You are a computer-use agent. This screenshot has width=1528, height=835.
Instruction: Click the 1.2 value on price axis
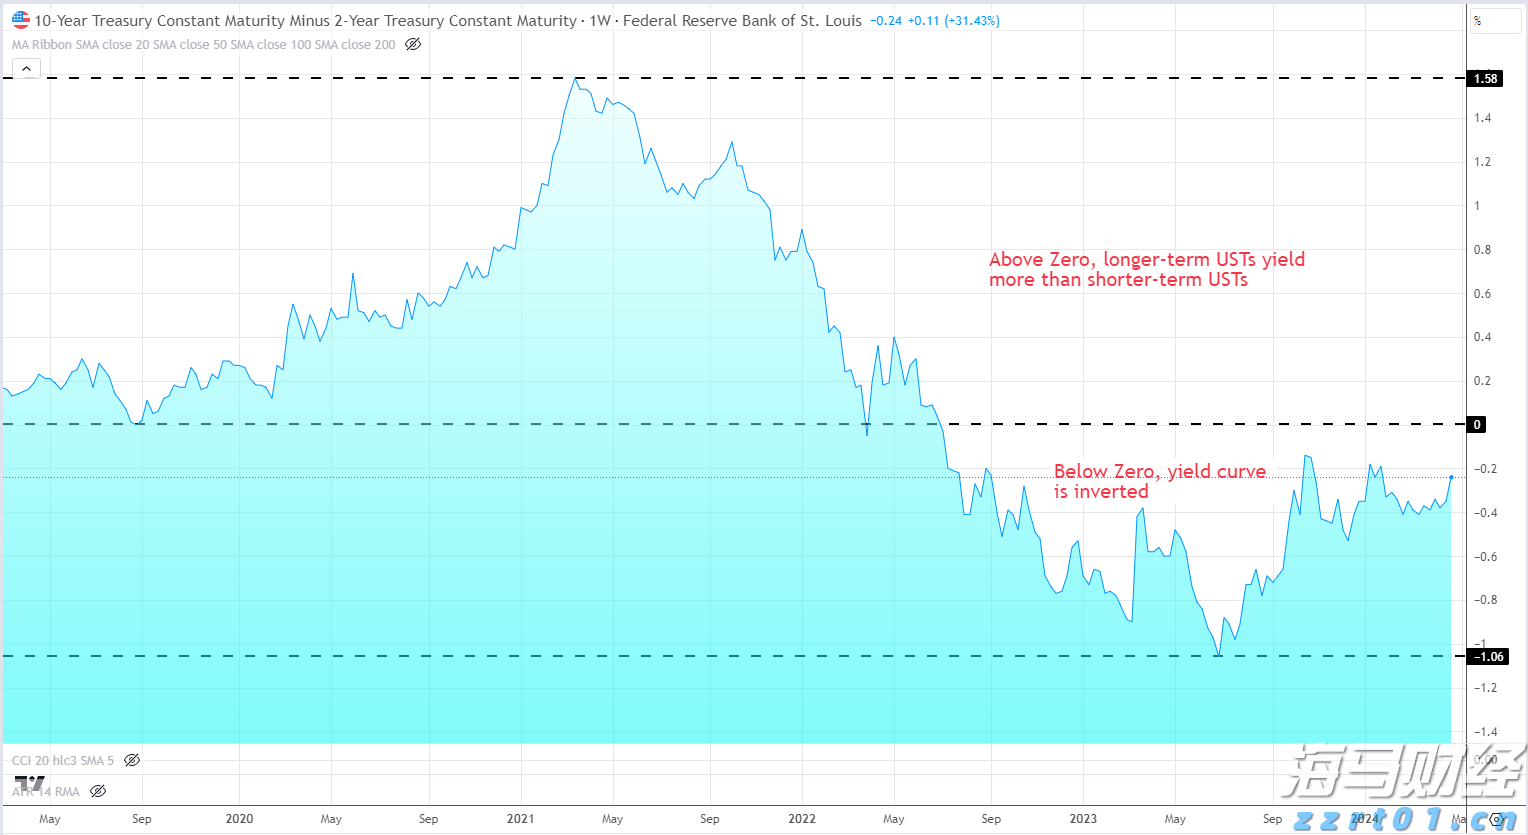click(1482, 162)
